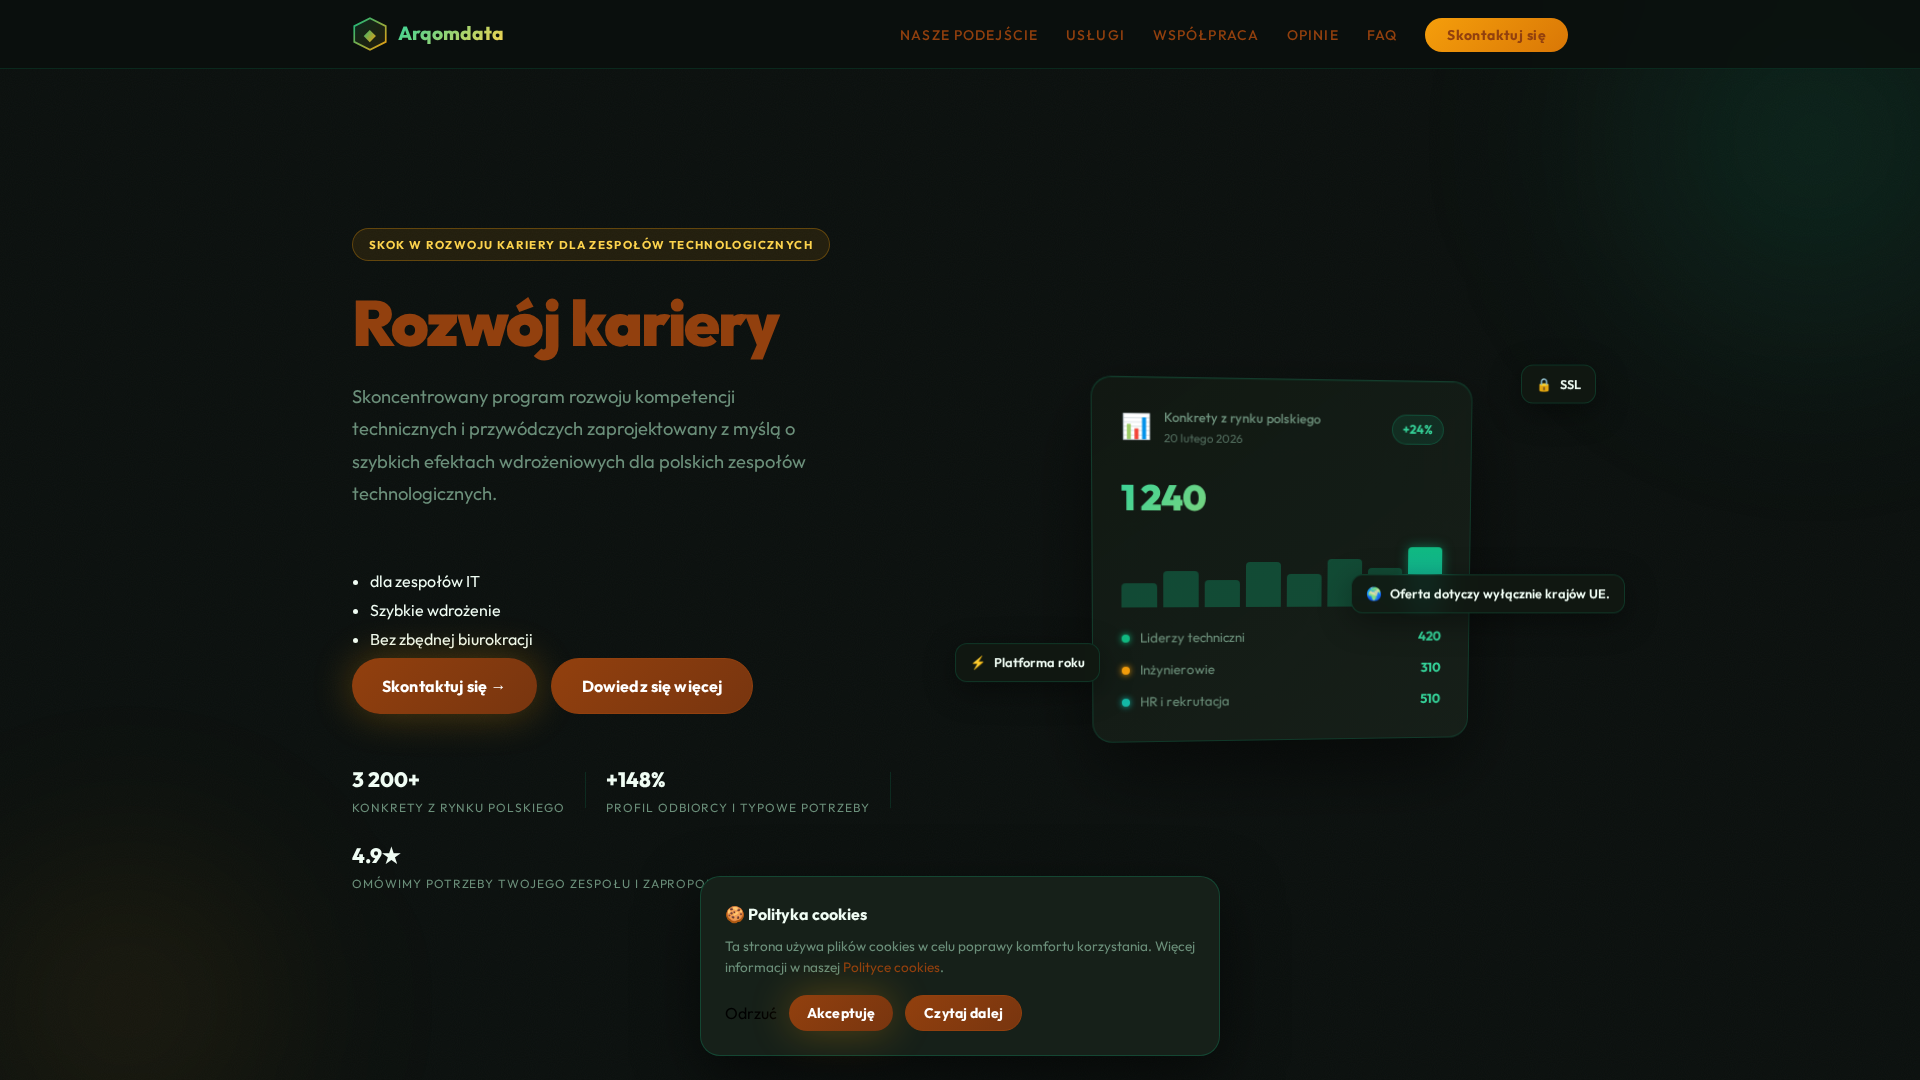Click the 1 240 value in card

(1164, 498)
